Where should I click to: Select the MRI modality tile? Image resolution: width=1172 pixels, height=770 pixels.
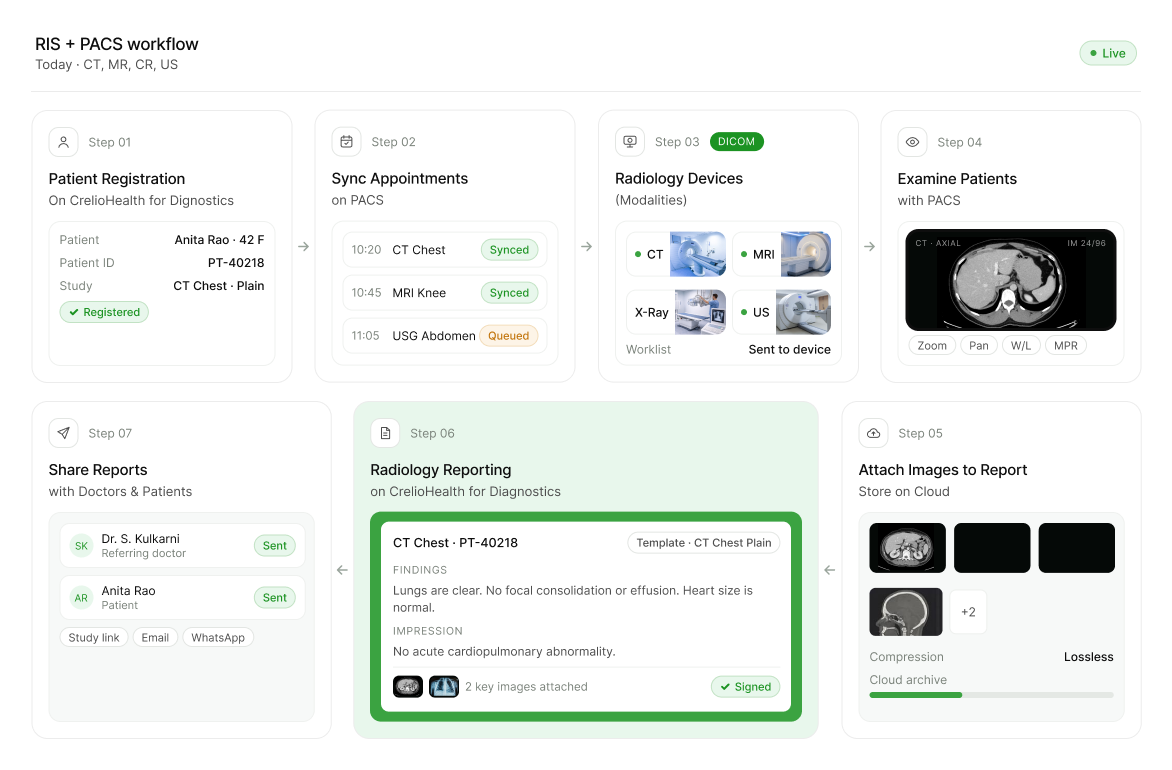coord(782,254)
